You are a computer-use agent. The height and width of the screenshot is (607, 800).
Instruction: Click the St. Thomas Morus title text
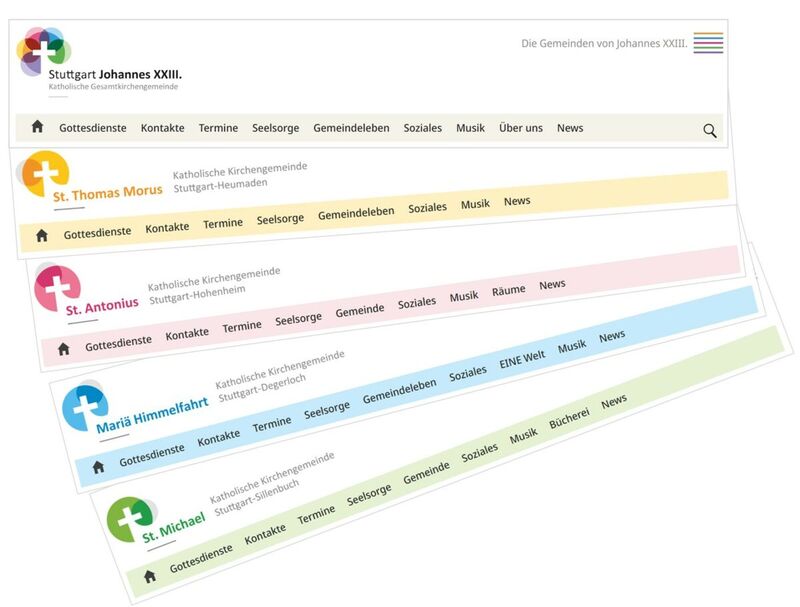[107, 193]
